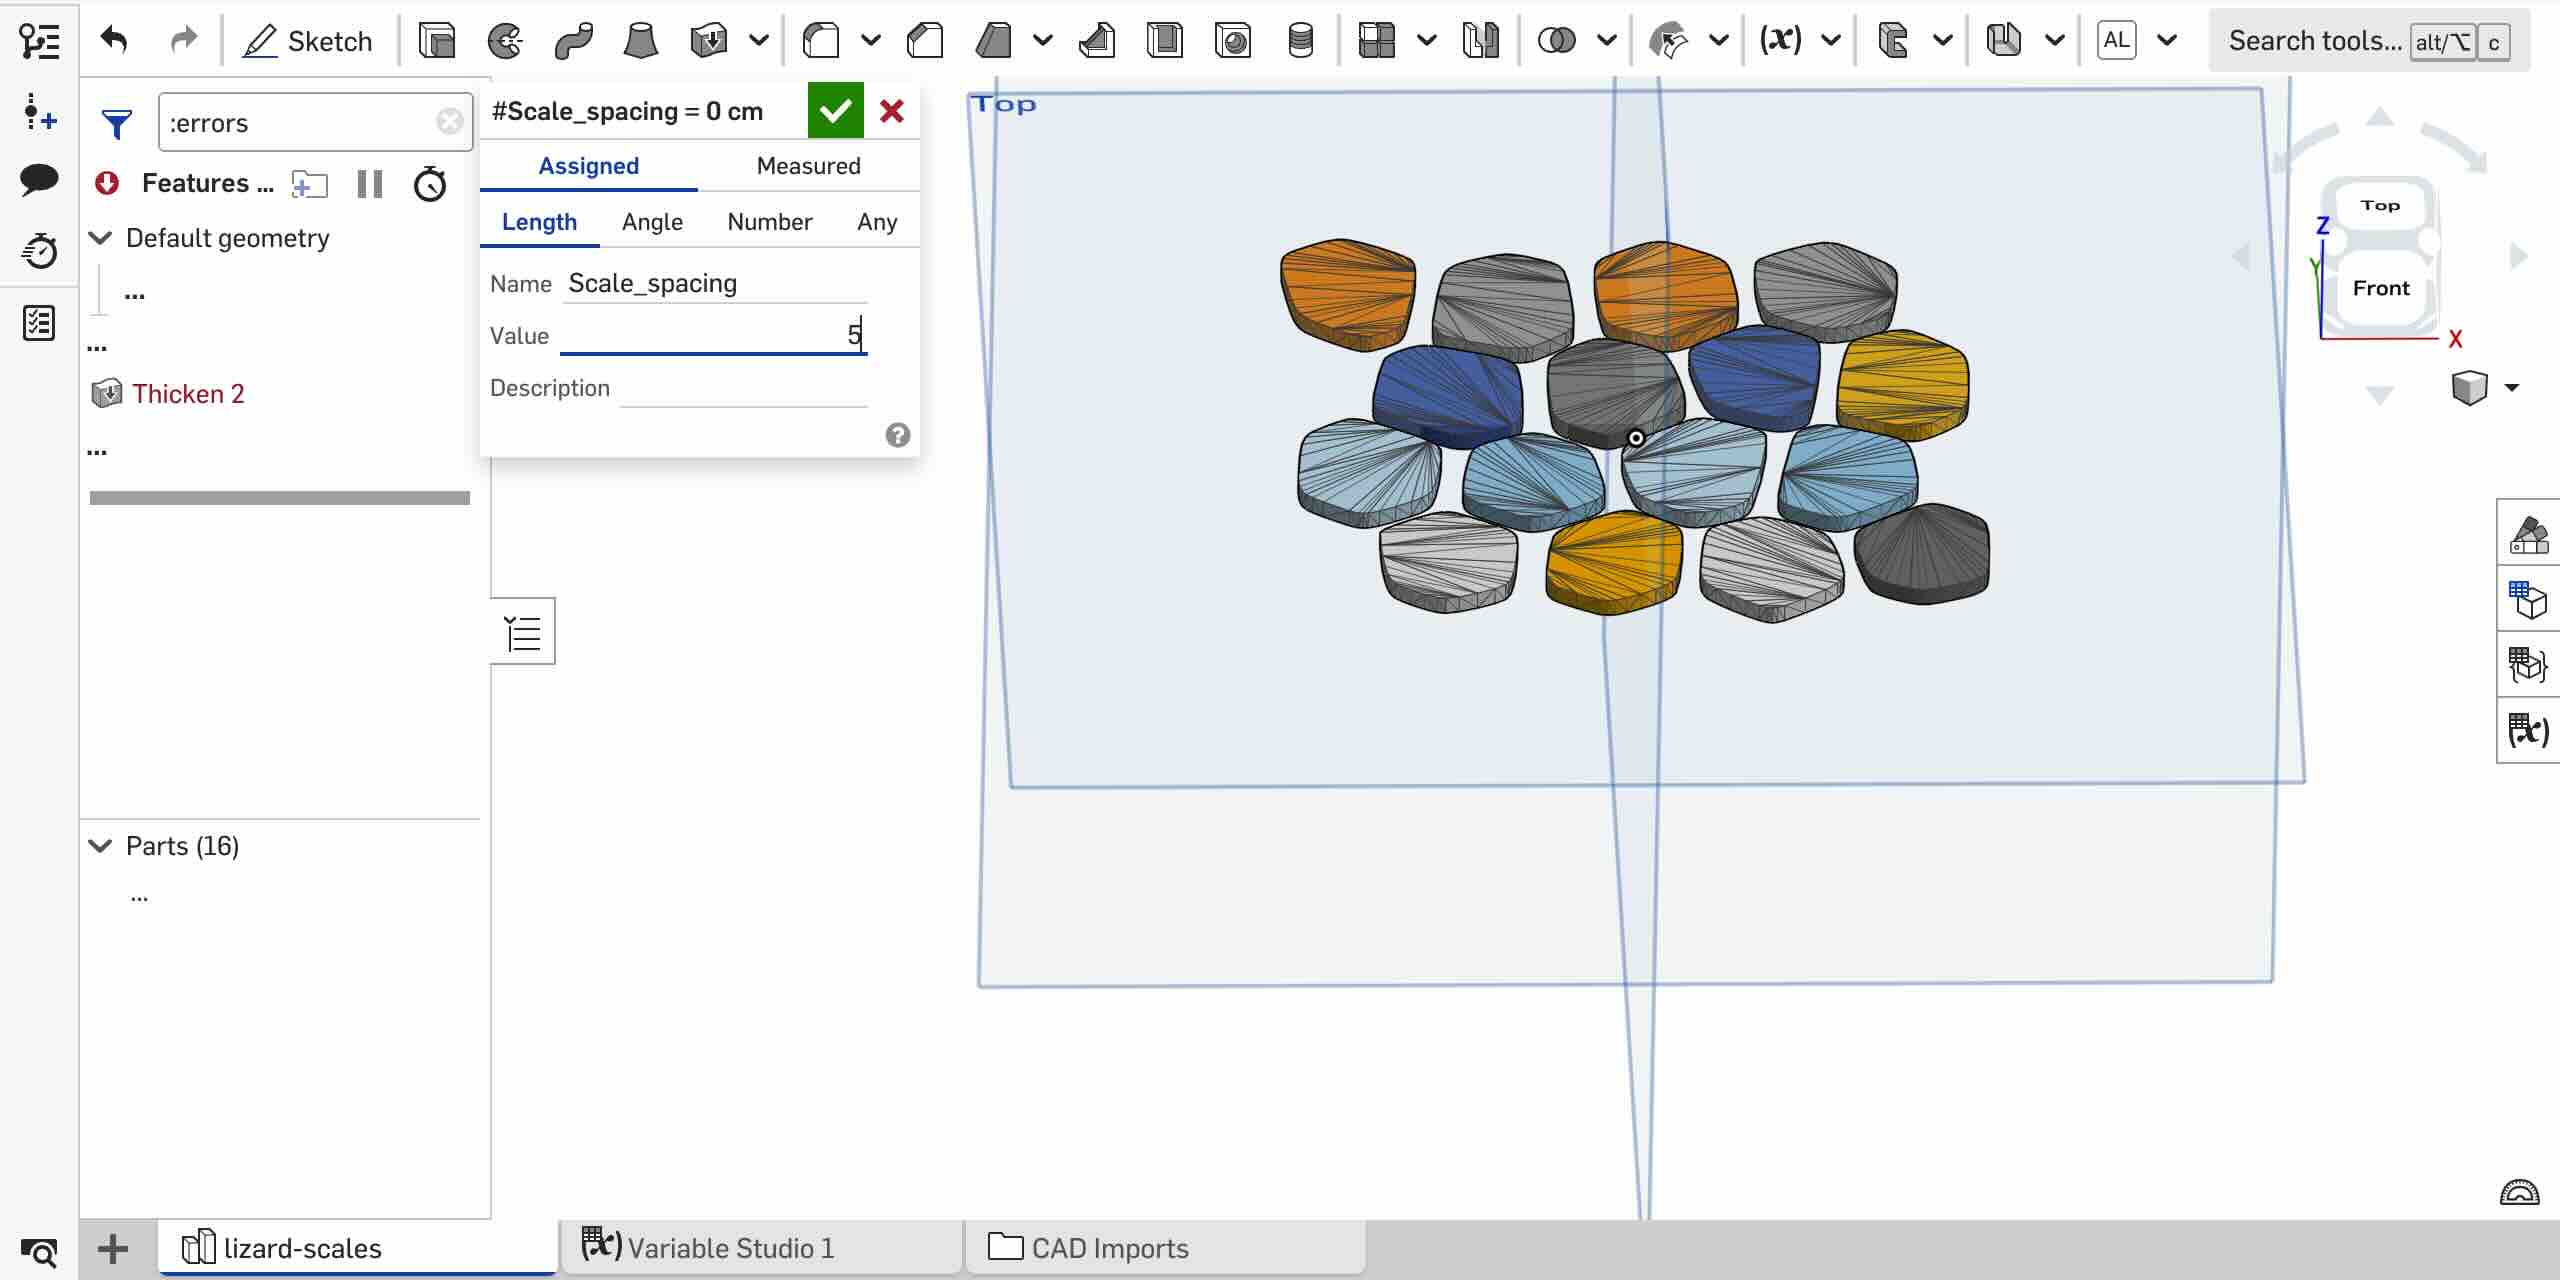
Task: Select the Draft tool
Action: 993,41
